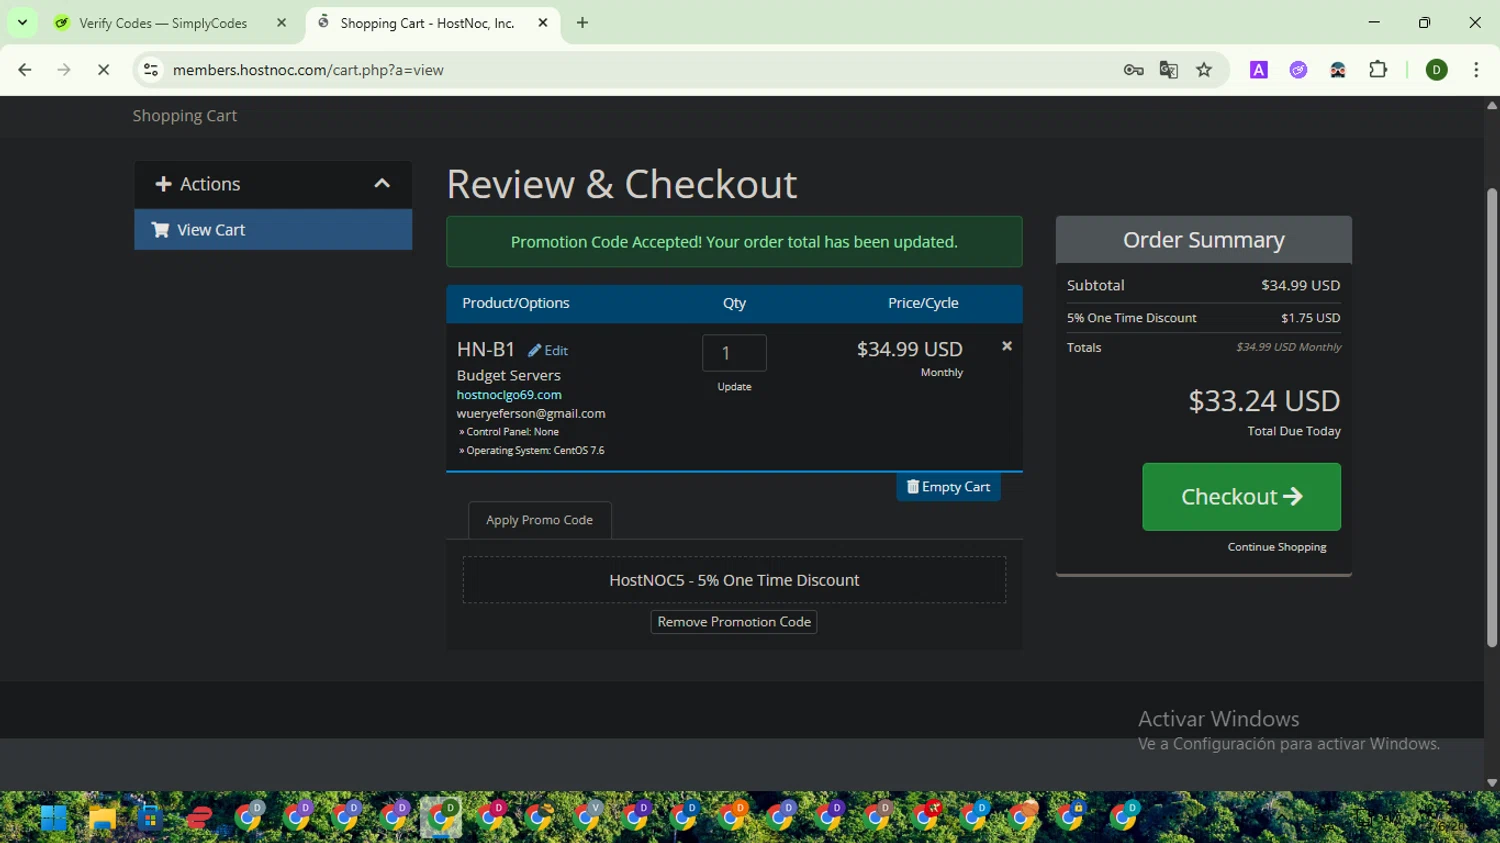
Task: Close the Verify Codes tab
Action: (x=281, y=22)
